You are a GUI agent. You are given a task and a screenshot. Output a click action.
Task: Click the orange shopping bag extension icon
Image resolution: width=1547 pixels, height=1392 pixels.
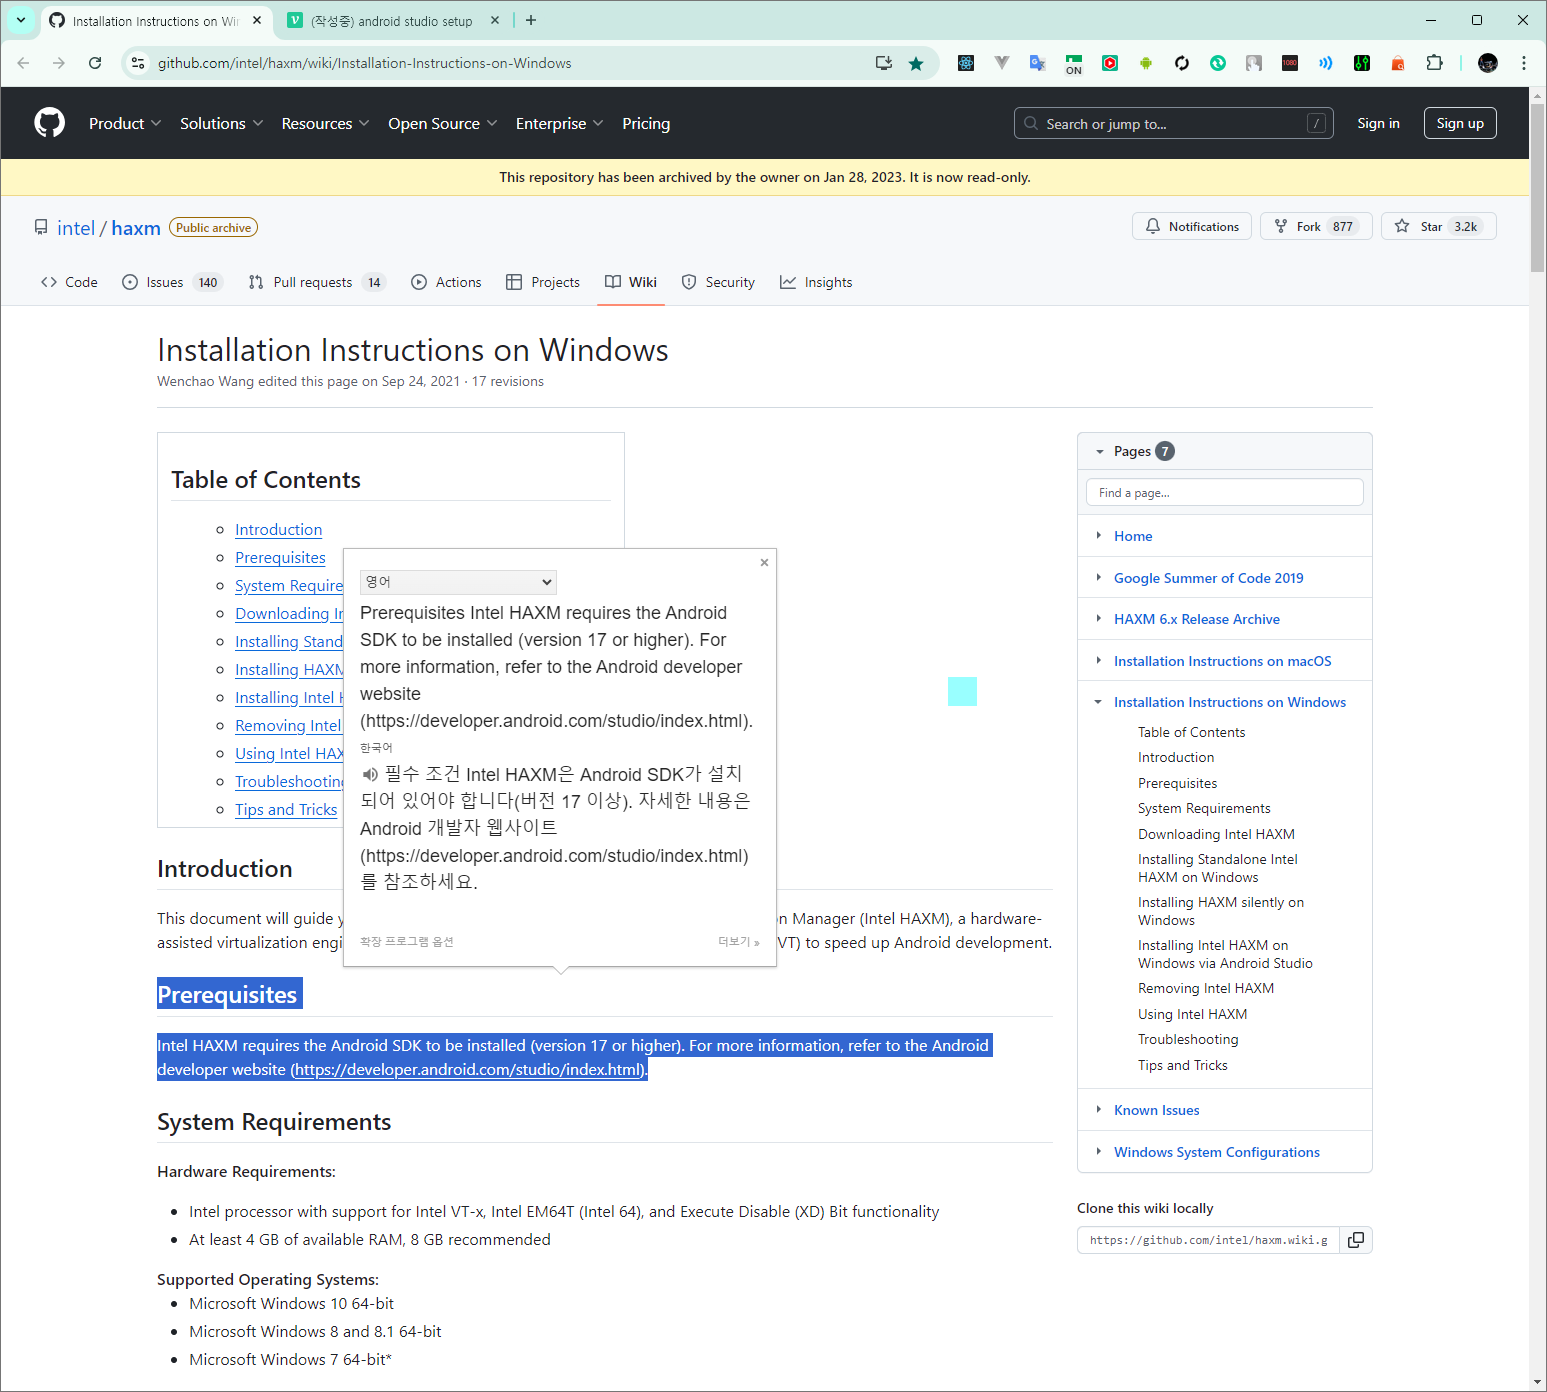click(1398, 63)
